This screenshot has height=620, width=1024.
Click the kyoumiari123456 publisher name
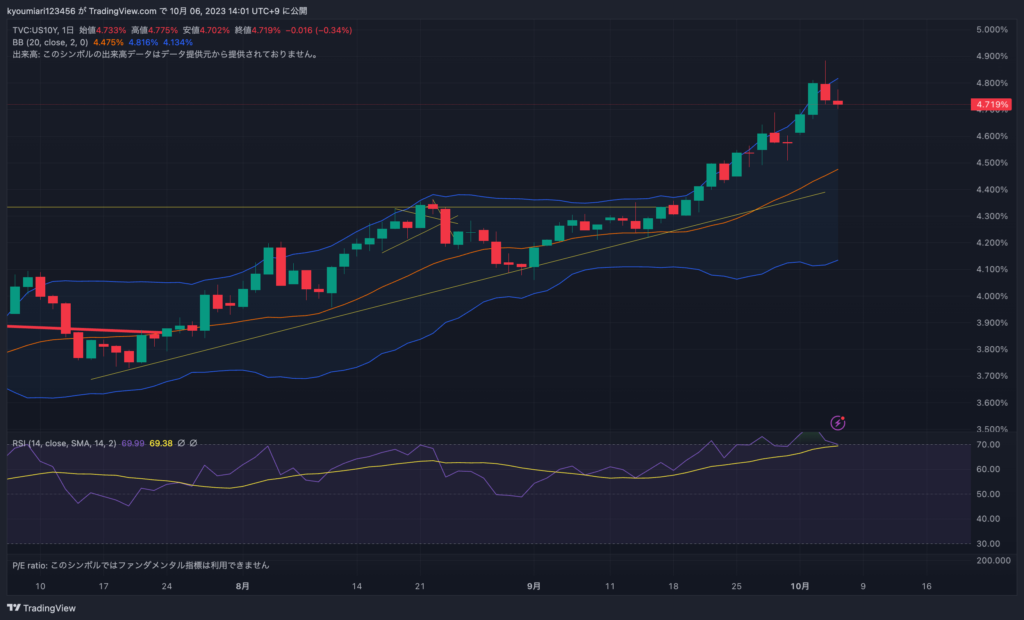click(40, 11)
